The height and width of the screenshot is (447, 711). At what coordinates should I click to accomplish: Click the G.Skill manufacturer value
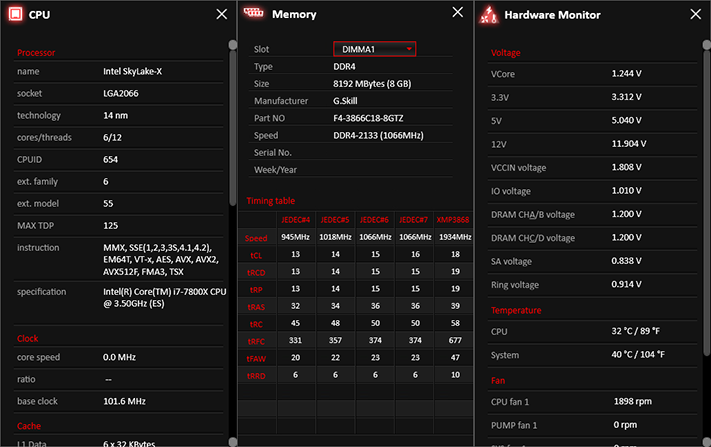coord(346,101)
